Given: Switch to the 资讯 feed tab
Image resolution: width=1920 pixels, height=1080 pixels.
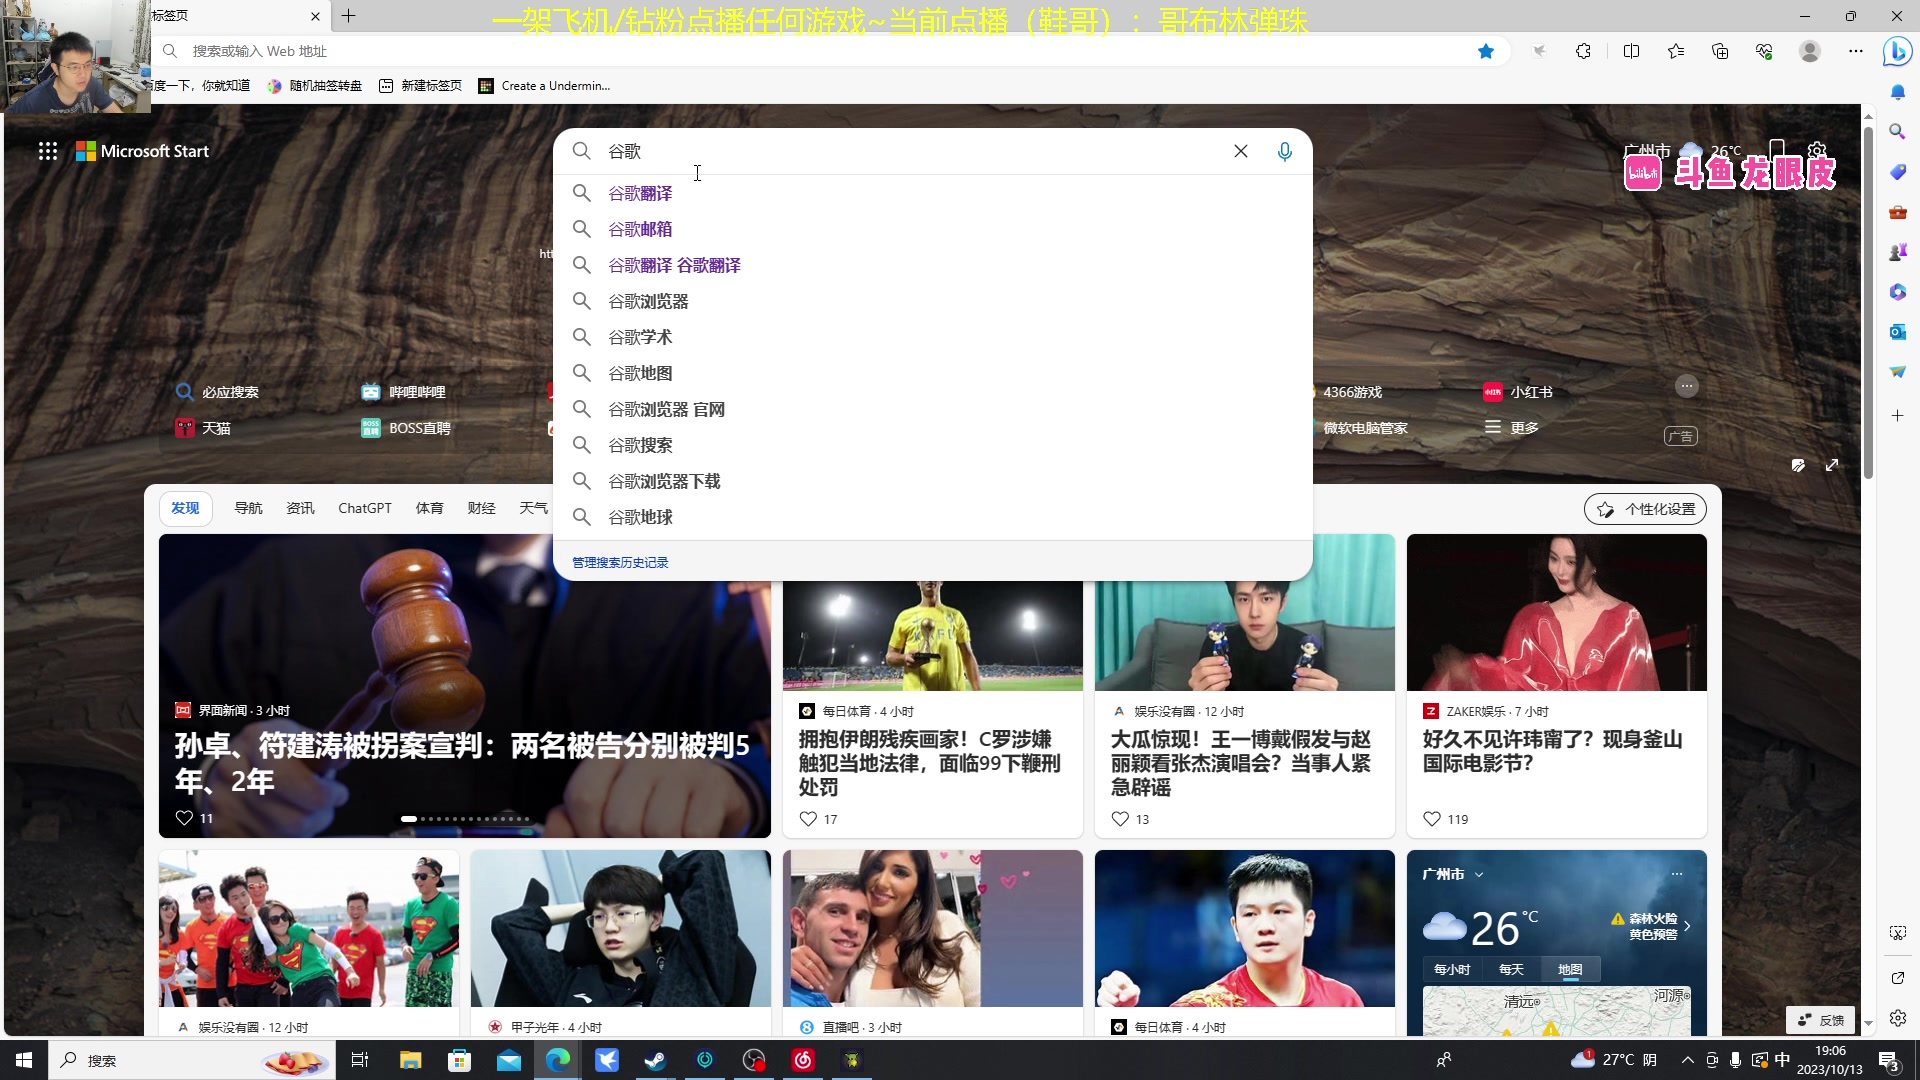Looking at the screenshot, I should click(x=300, y=508).
